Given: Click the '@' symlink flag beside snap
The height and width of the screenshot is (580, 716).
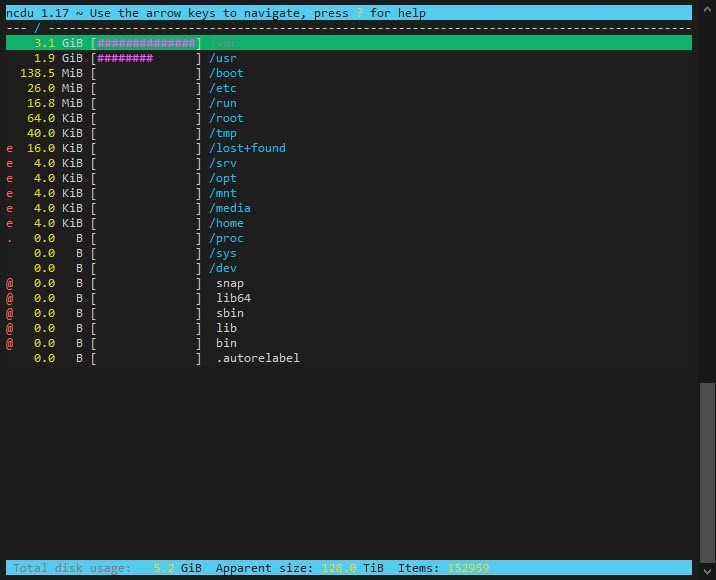Looking at the screenshot, I should (x=10, y=283).
